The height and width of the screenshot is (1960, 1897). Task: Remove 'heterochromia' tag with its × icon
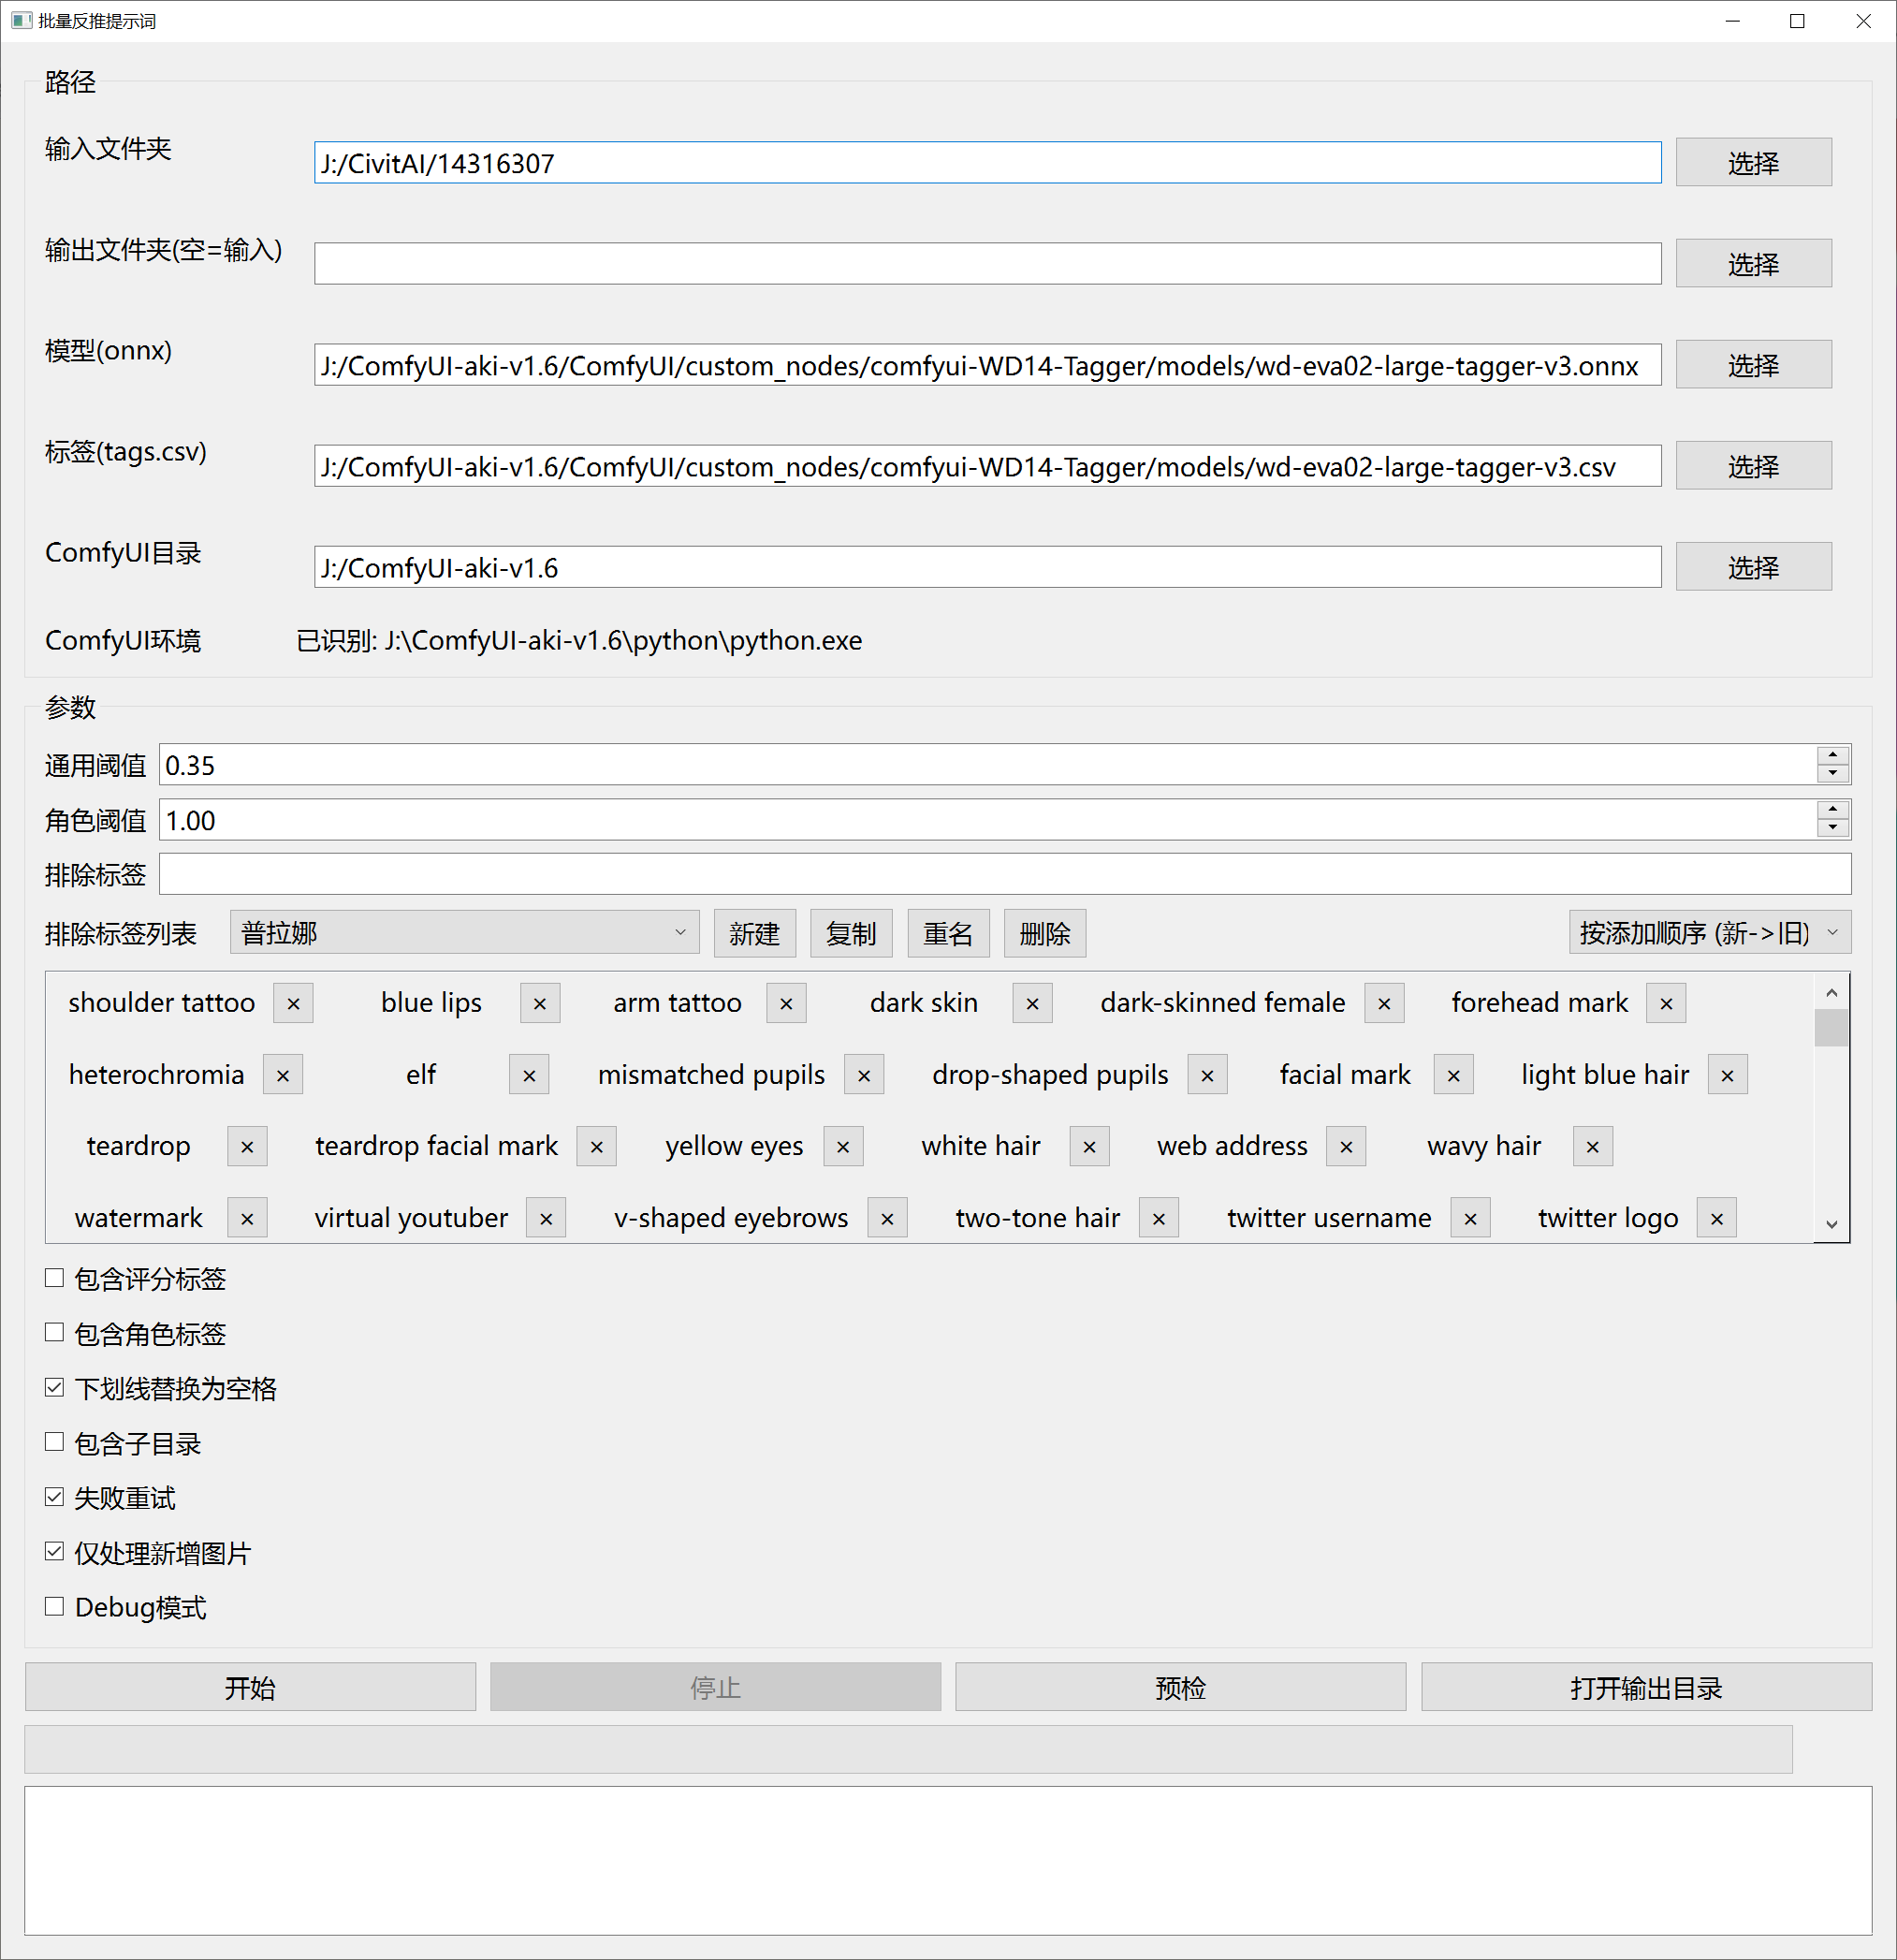coord(283,1075)
